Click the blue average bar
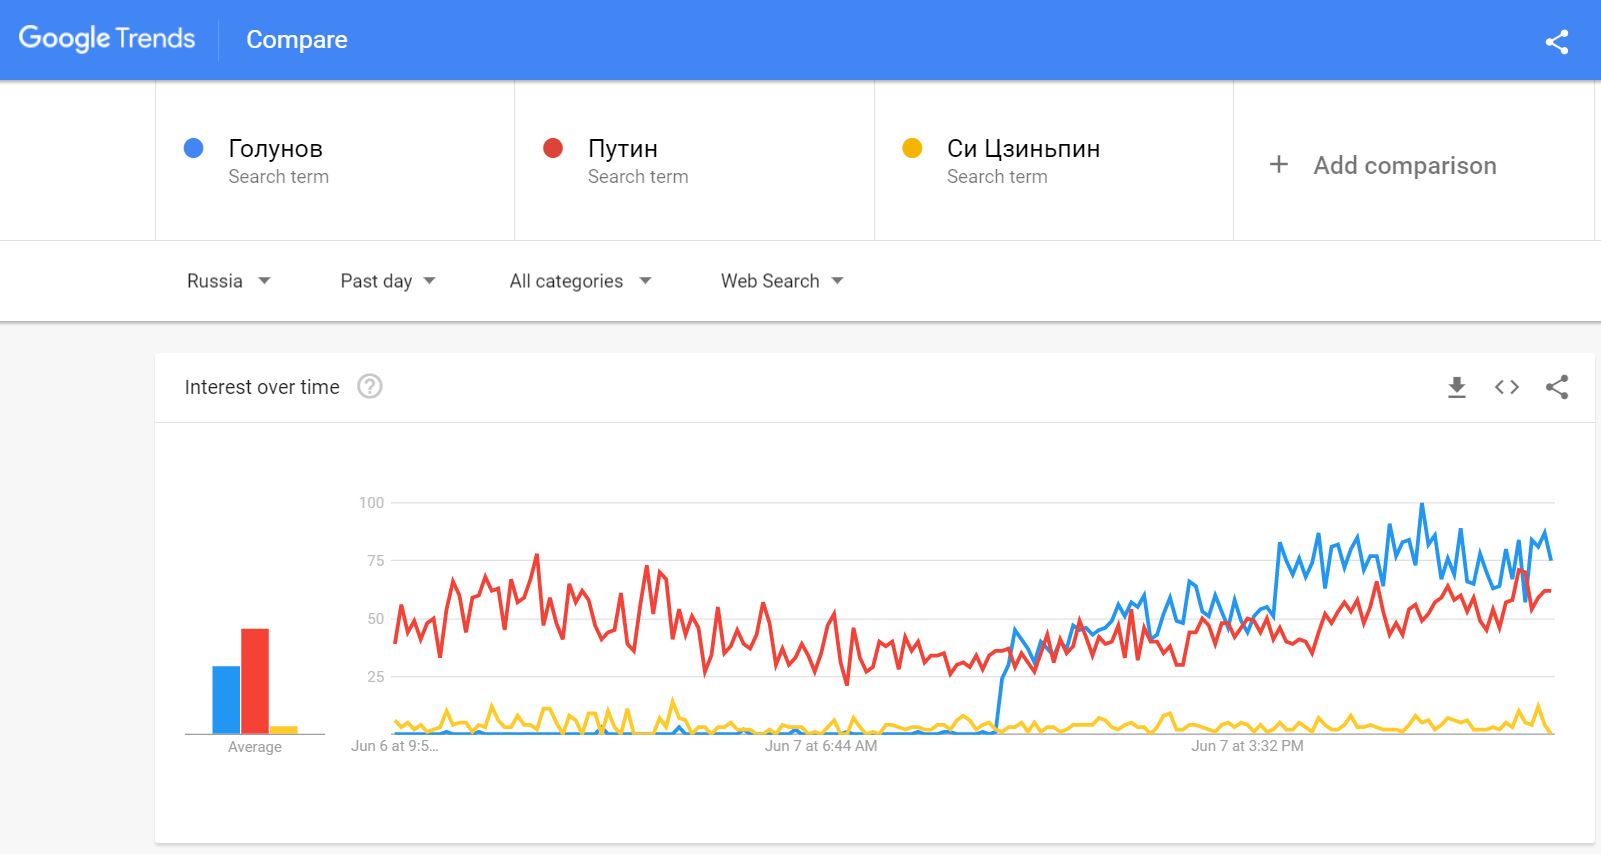1601x854 pixels. [x=226, y=700]
